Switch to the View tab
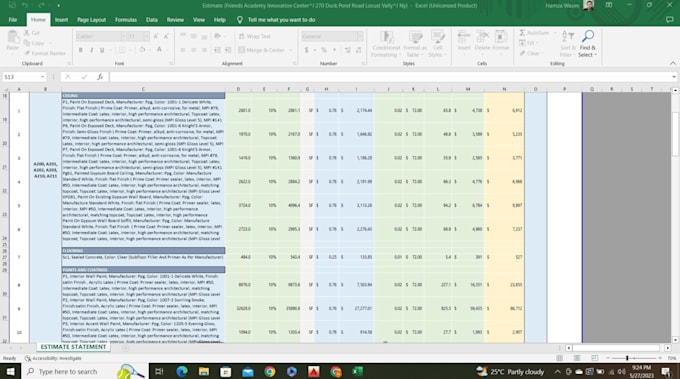Screen dimensions: 680x379 click(199, 20)
